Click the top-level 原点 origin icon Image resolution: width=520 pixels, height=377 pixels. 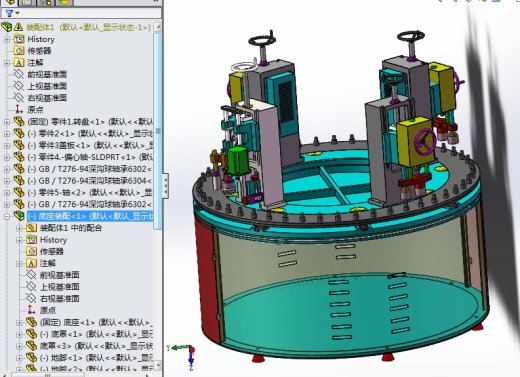(x=19, y=110)
